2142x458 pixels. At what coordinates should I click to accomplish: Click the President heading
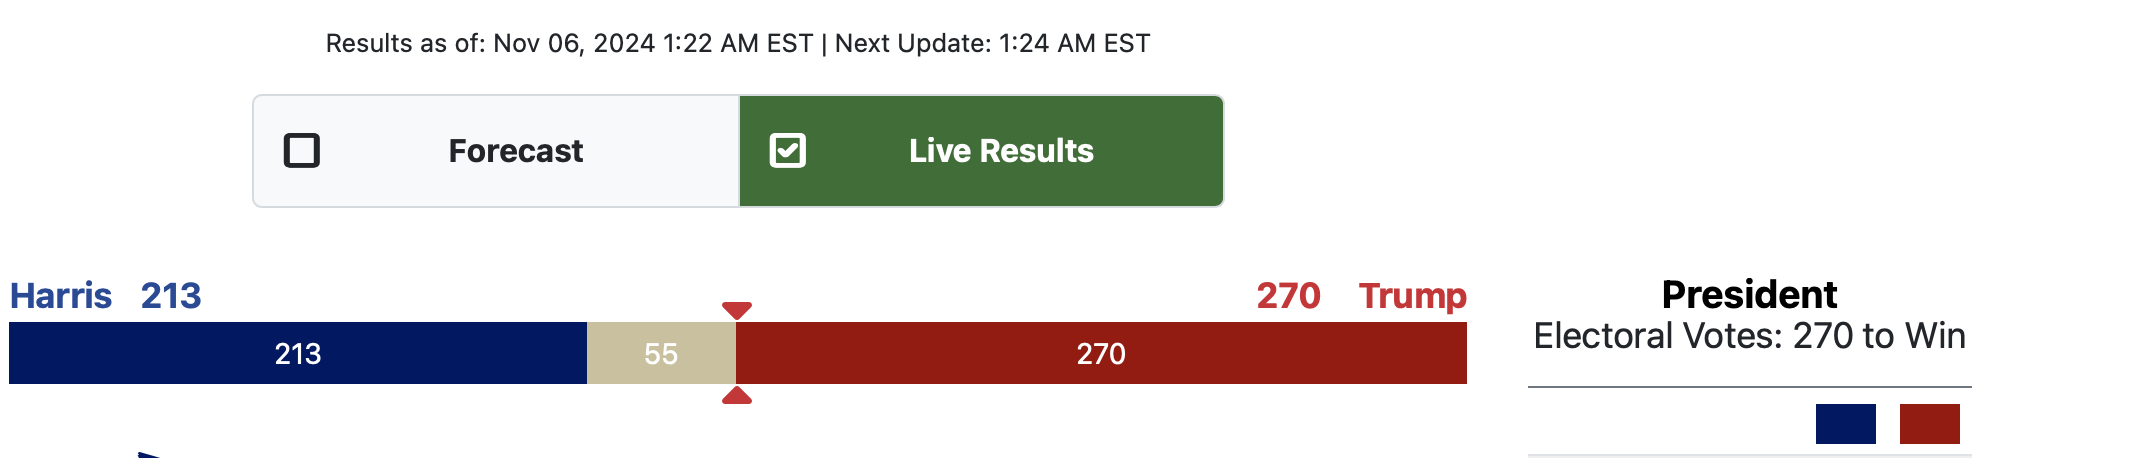pos(1749,295)
